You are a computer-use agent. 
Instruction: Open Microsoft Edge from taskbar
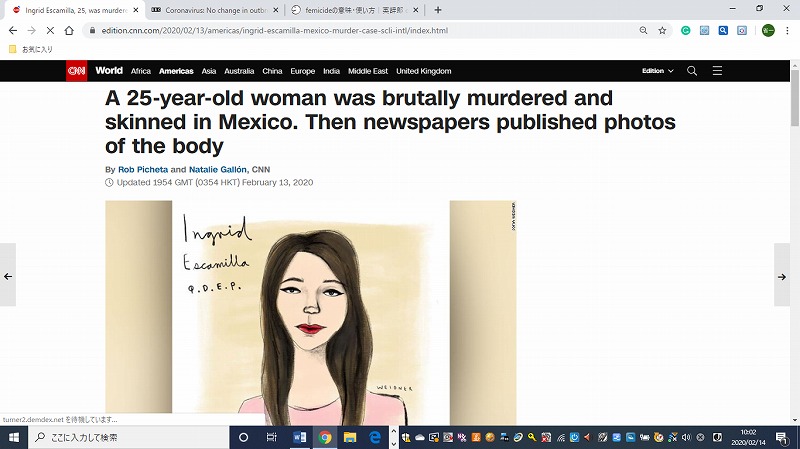pyautogui.click(x=375, y=437)
